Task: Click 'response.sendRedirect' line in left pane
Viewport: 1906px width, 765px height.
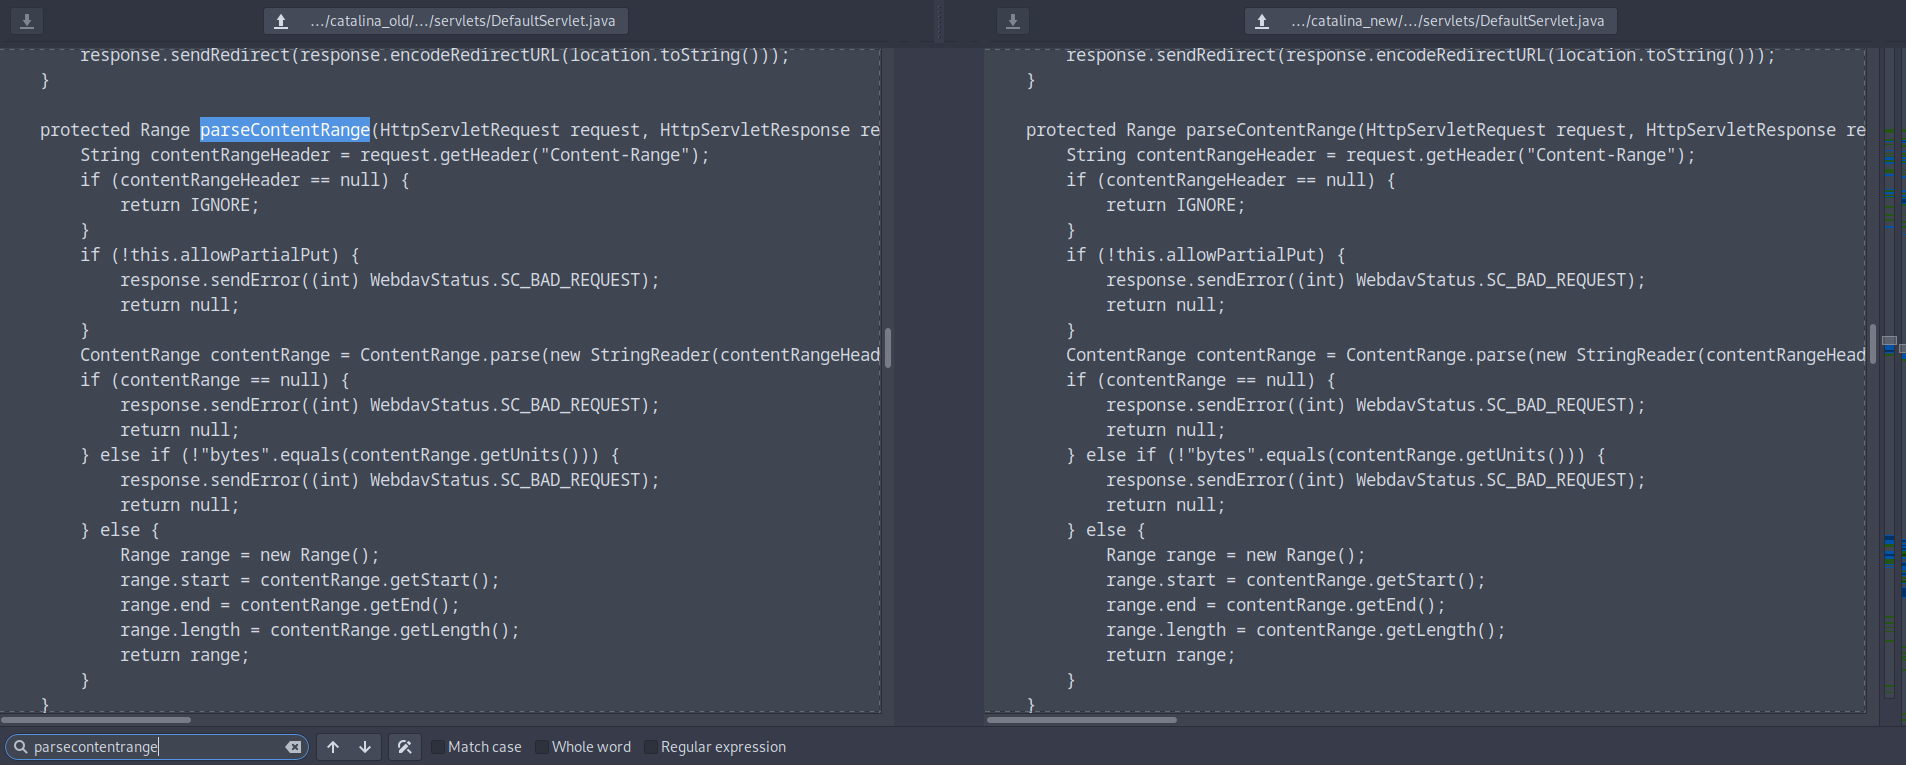Action: tap(435, 55)
